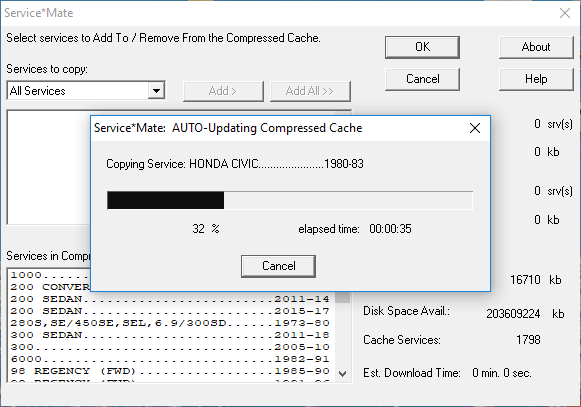Select the 300 2005-10 row
581x407 pixels.
tap(170, 347)
